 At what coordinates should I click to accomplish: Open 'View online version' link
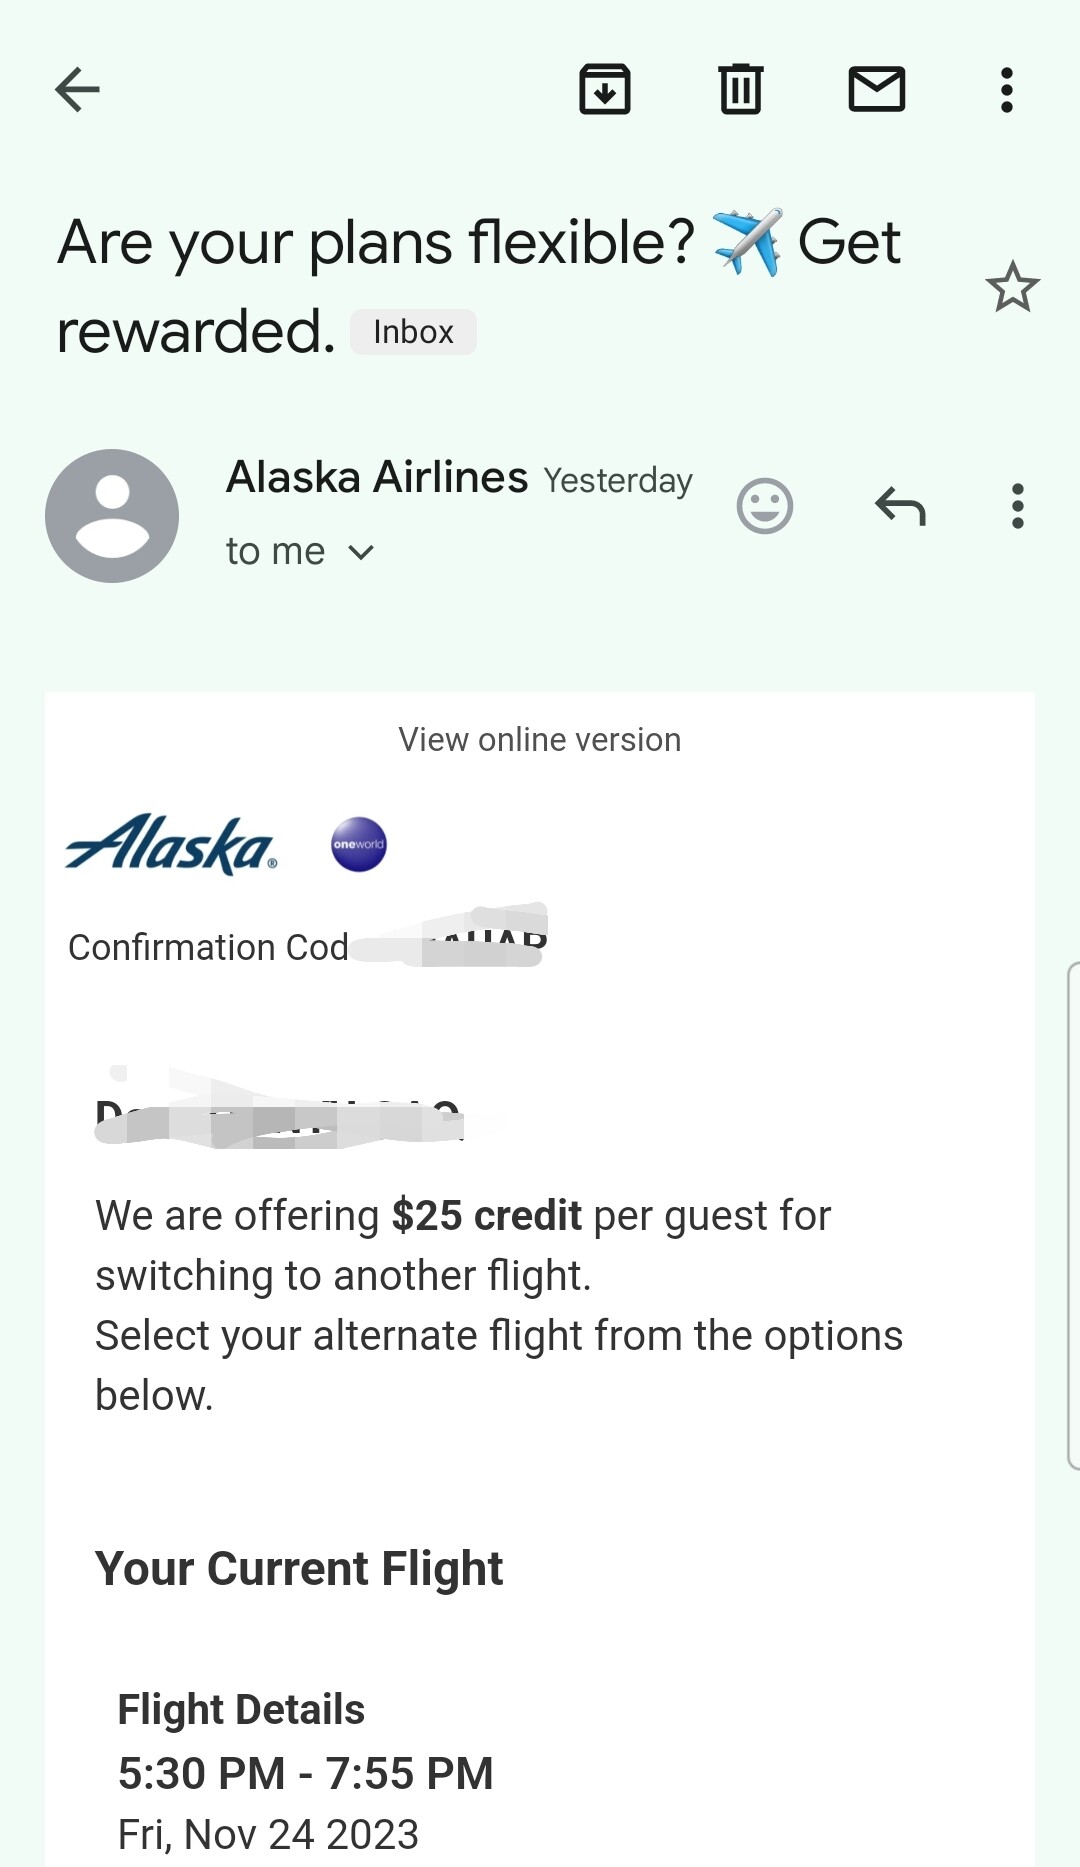[x=540, y=740]
